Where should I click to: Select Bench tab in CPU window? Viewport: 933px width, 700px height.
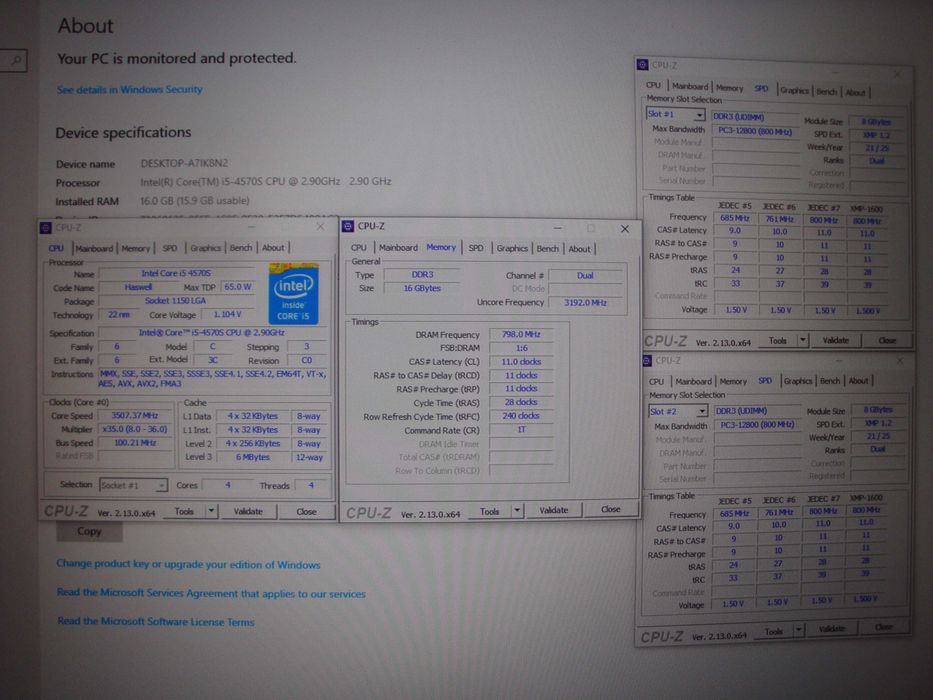(x=241, y=248)
